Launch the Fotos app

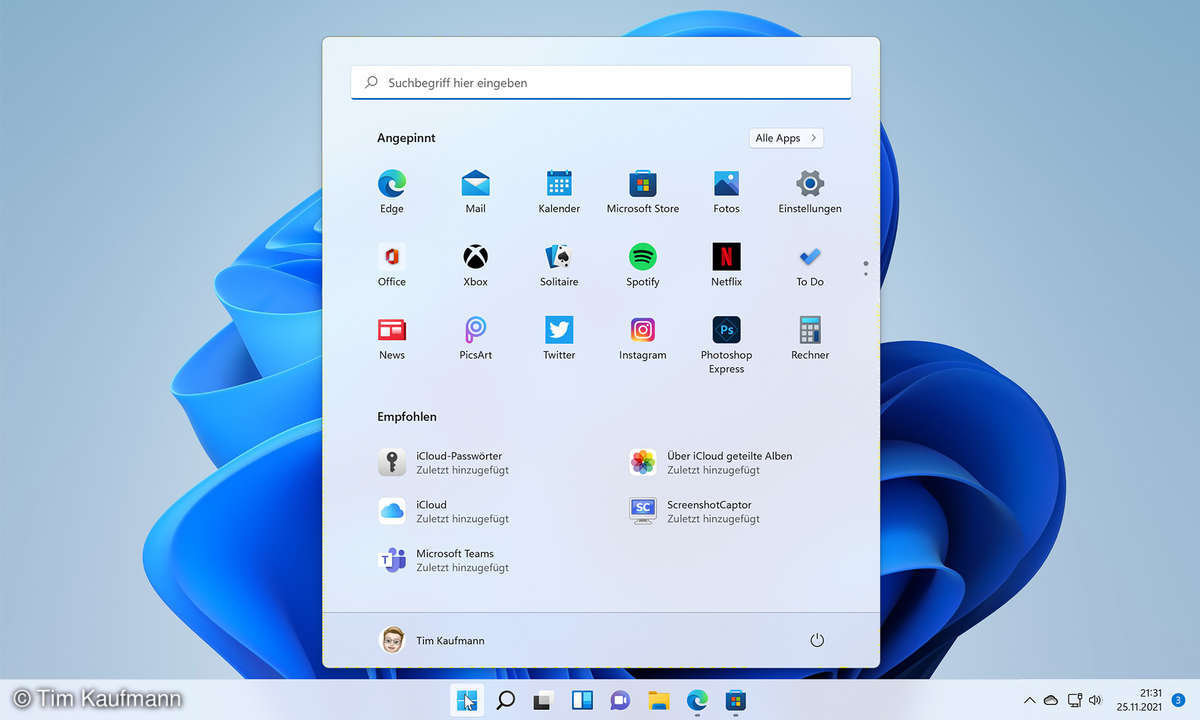(727, 192)
